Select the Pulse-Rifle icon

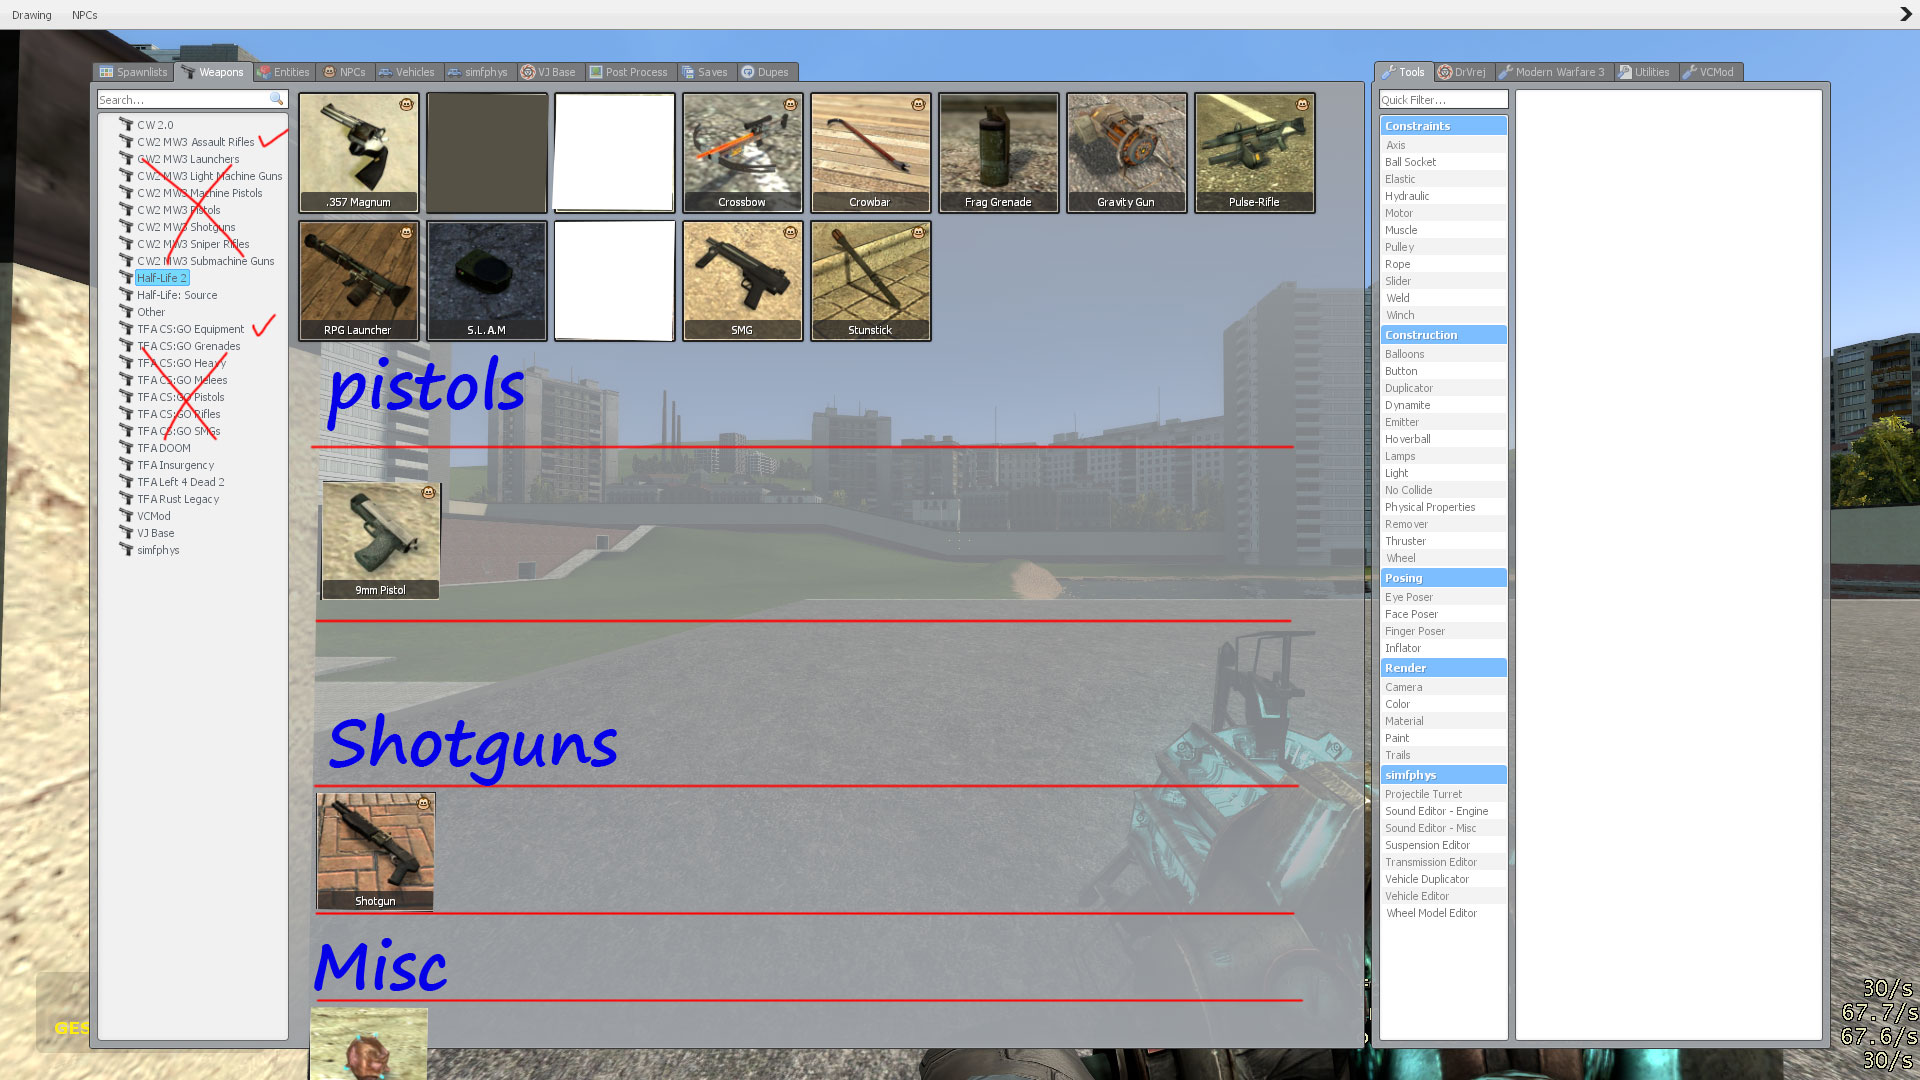coord(1254,153)
